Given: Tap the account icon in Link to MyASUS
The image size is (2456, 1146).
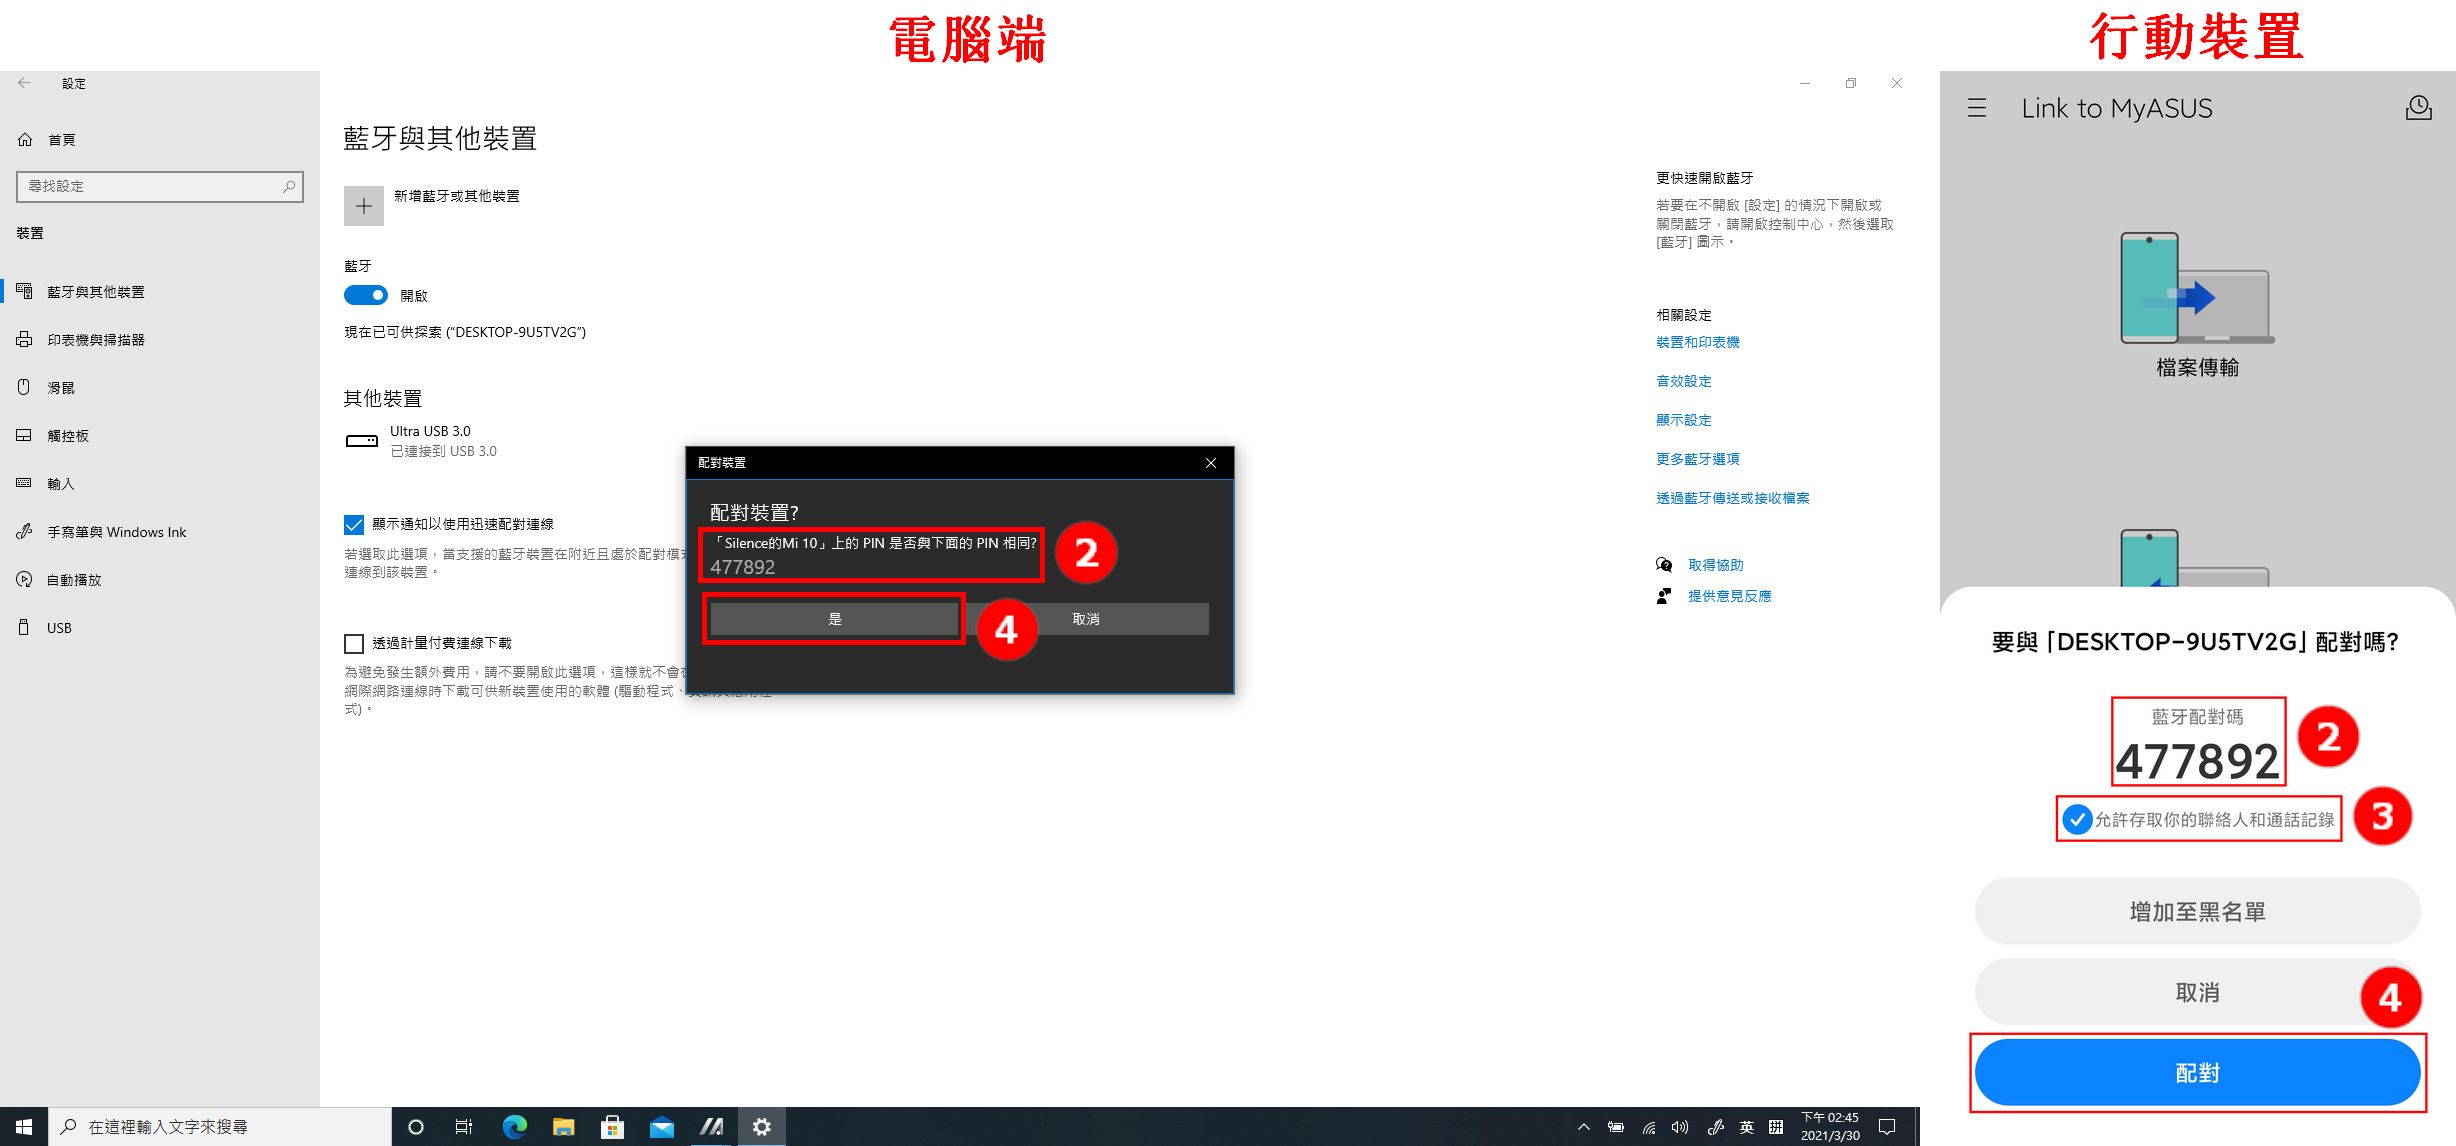Looking at the screenshot, I should tap(2418, 108).
